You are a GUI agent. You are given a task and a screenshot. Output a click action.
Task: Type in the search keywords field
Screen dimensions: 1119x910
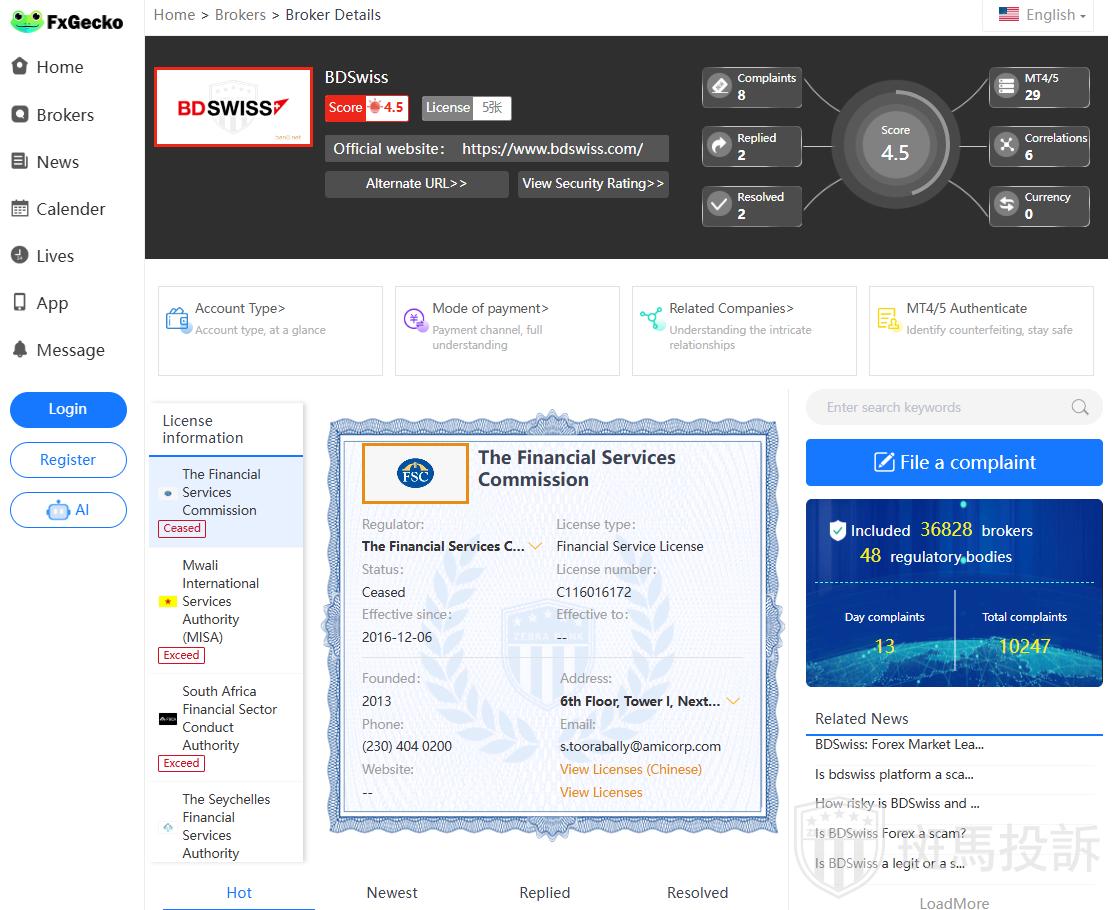tap(940, 407)
